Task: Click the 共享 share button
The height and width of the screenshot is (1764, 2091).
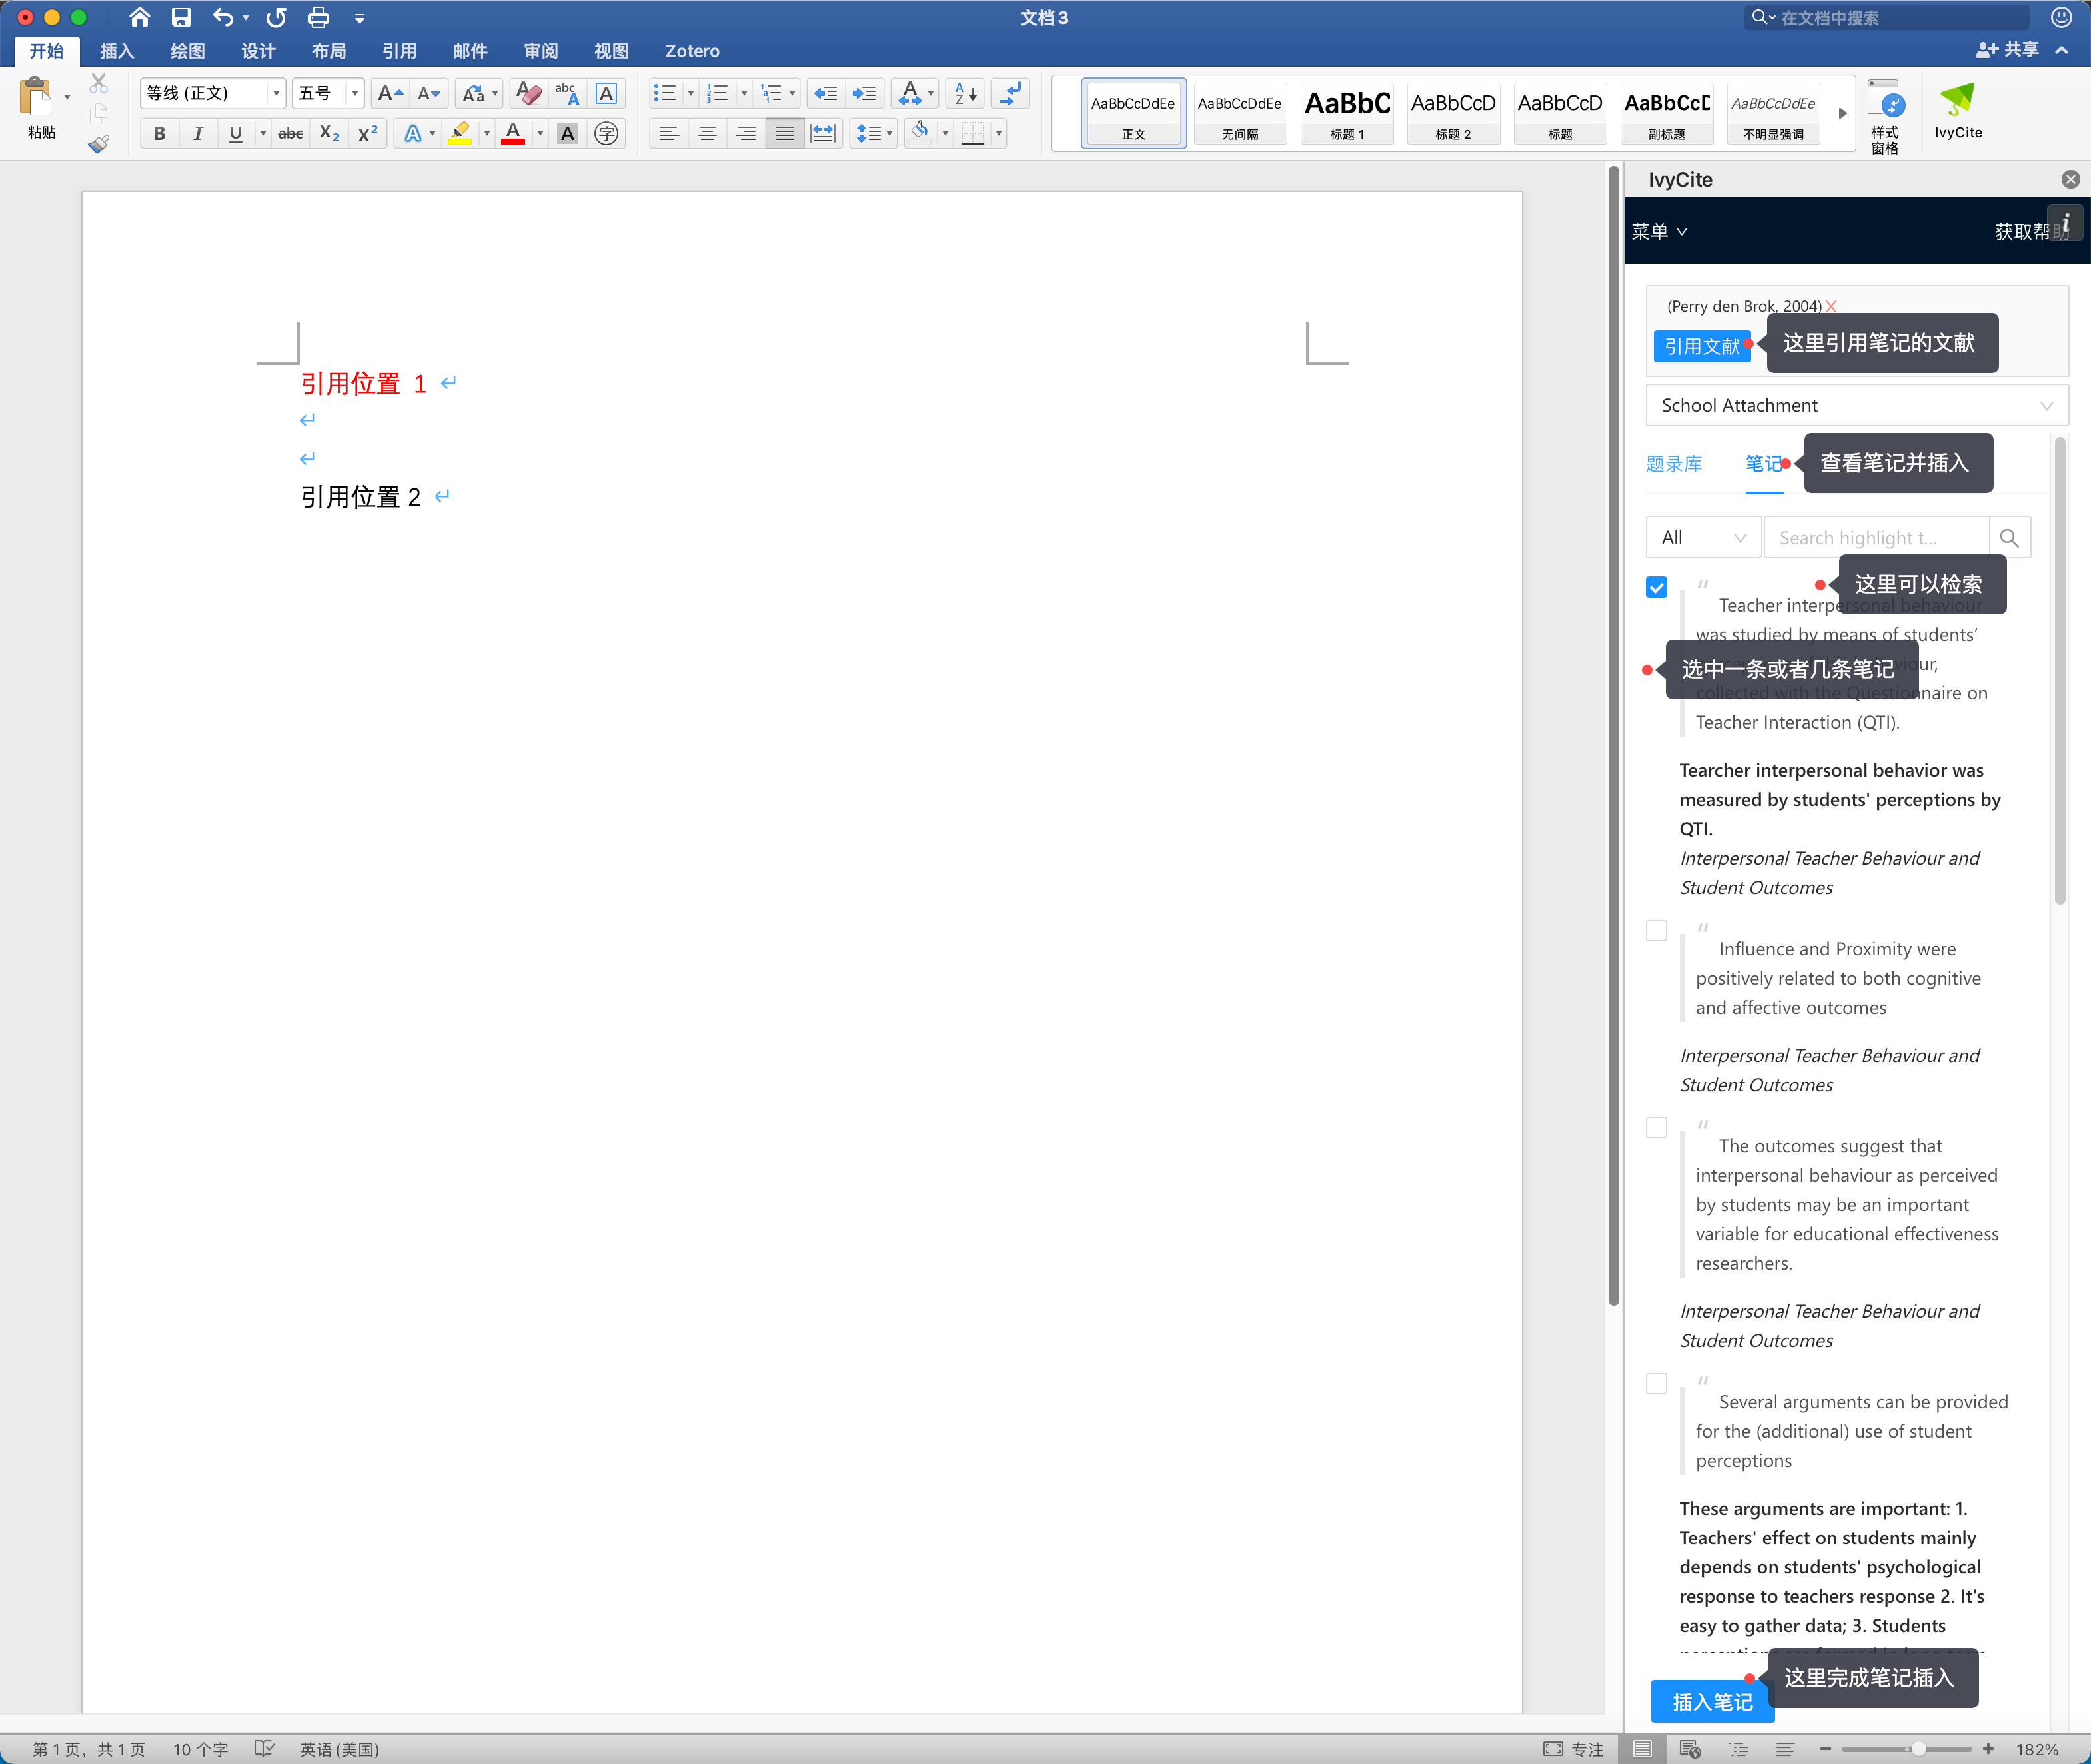Action: 2008,49
